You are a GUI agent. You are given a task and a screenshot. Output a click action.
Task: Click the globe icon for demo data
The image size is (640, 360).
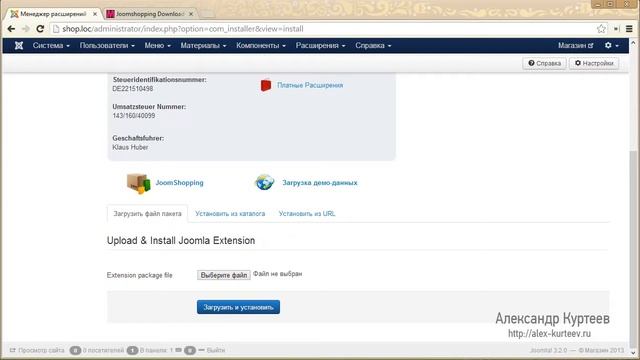[264, 182]
